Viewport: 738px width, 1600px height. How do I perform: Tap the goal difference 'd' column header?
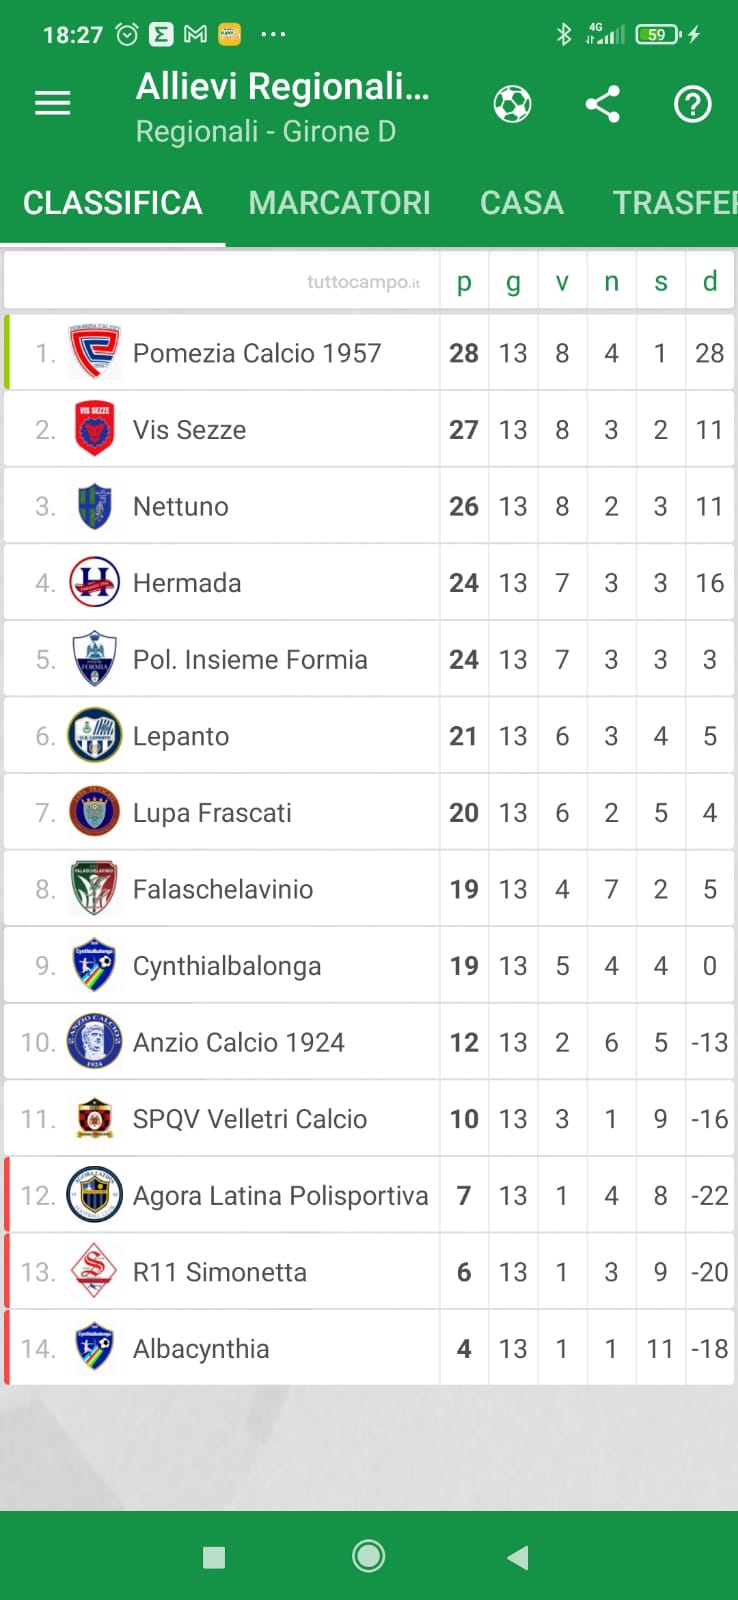[710, 282]
